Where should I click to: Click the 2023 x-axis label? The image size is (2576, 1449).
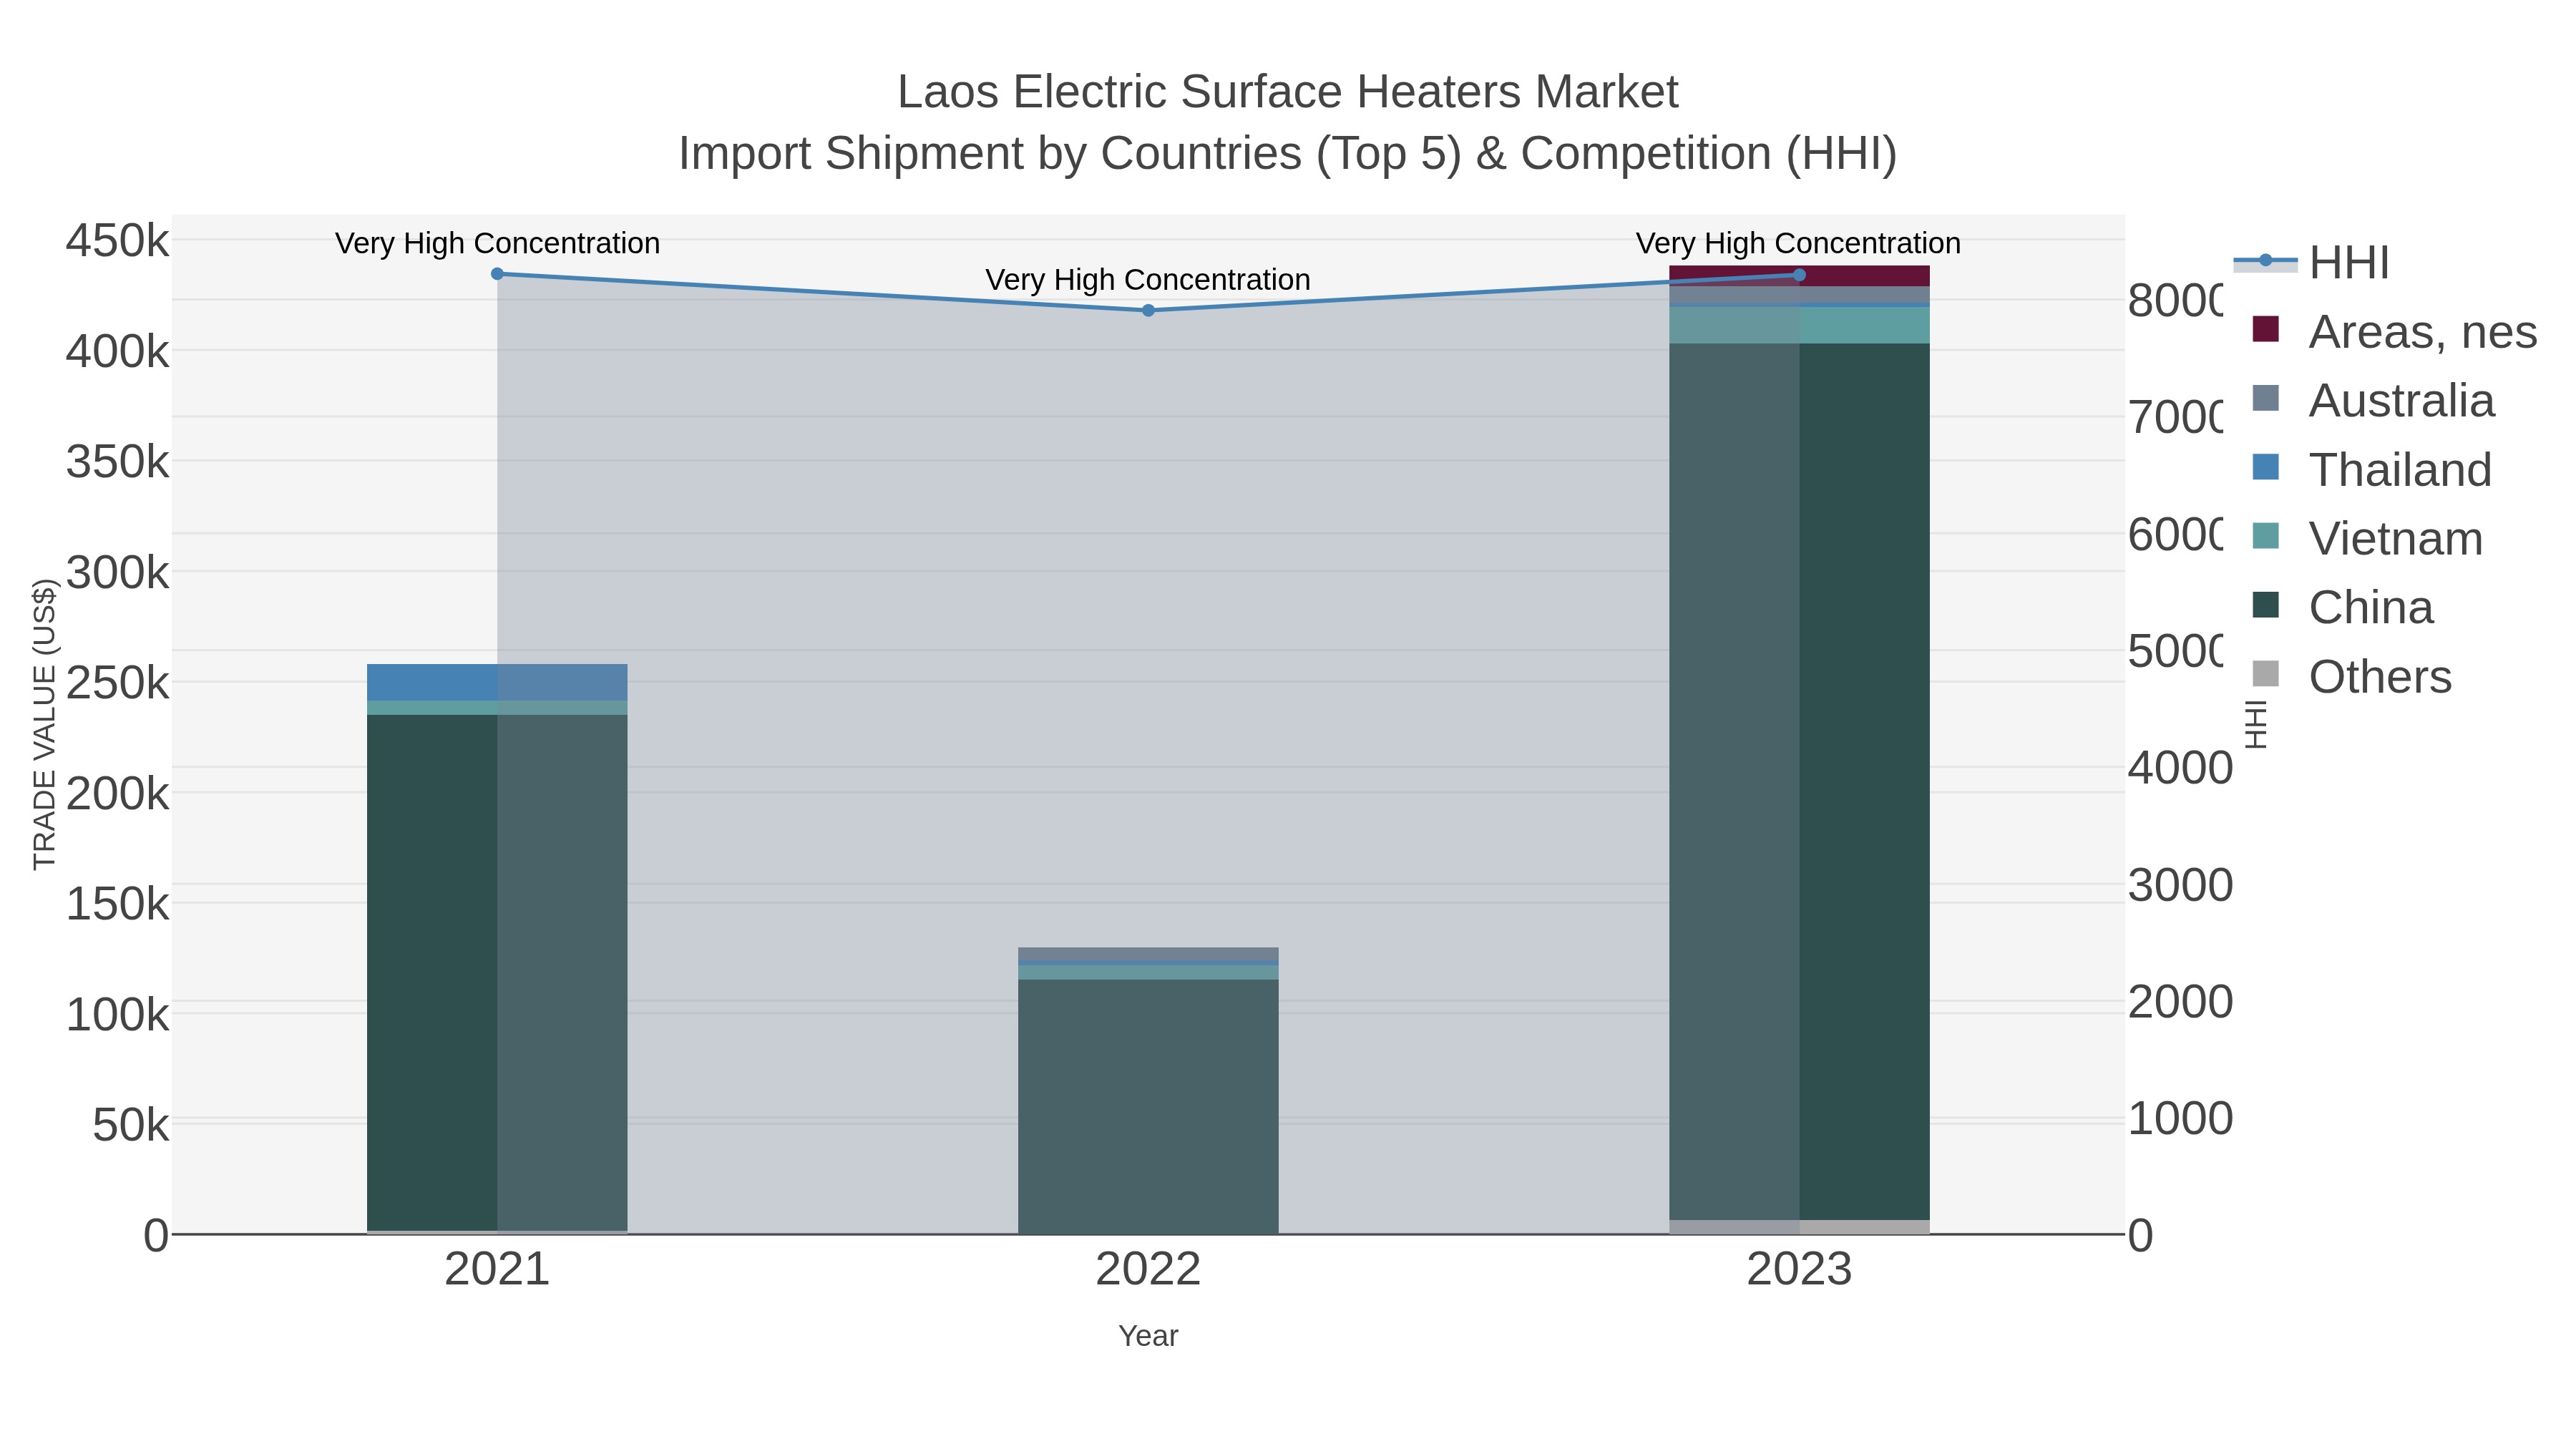point(1799,1270)
